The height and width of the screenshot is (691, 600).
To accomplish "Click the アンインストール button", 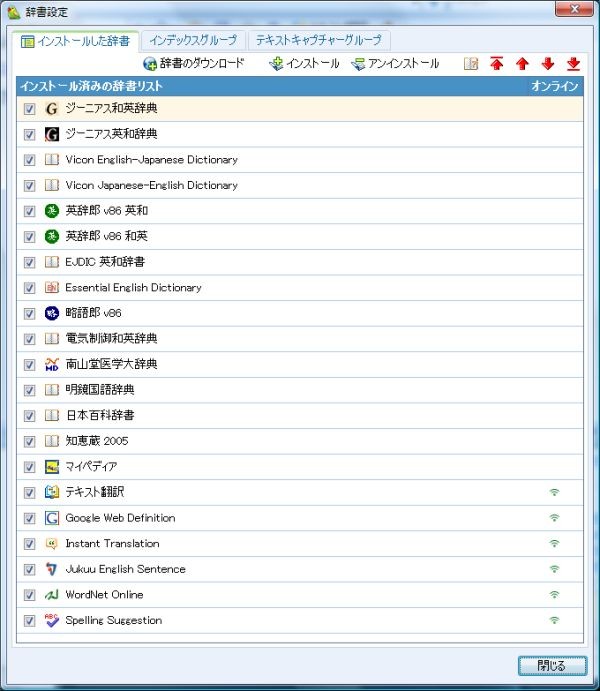I will click(x=395, y=63).
